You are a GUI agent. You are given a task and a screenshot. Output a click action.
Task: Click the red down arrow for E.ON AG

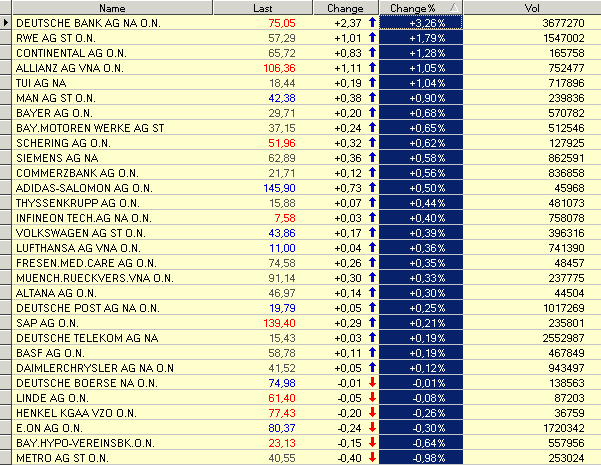click(372, 427)
